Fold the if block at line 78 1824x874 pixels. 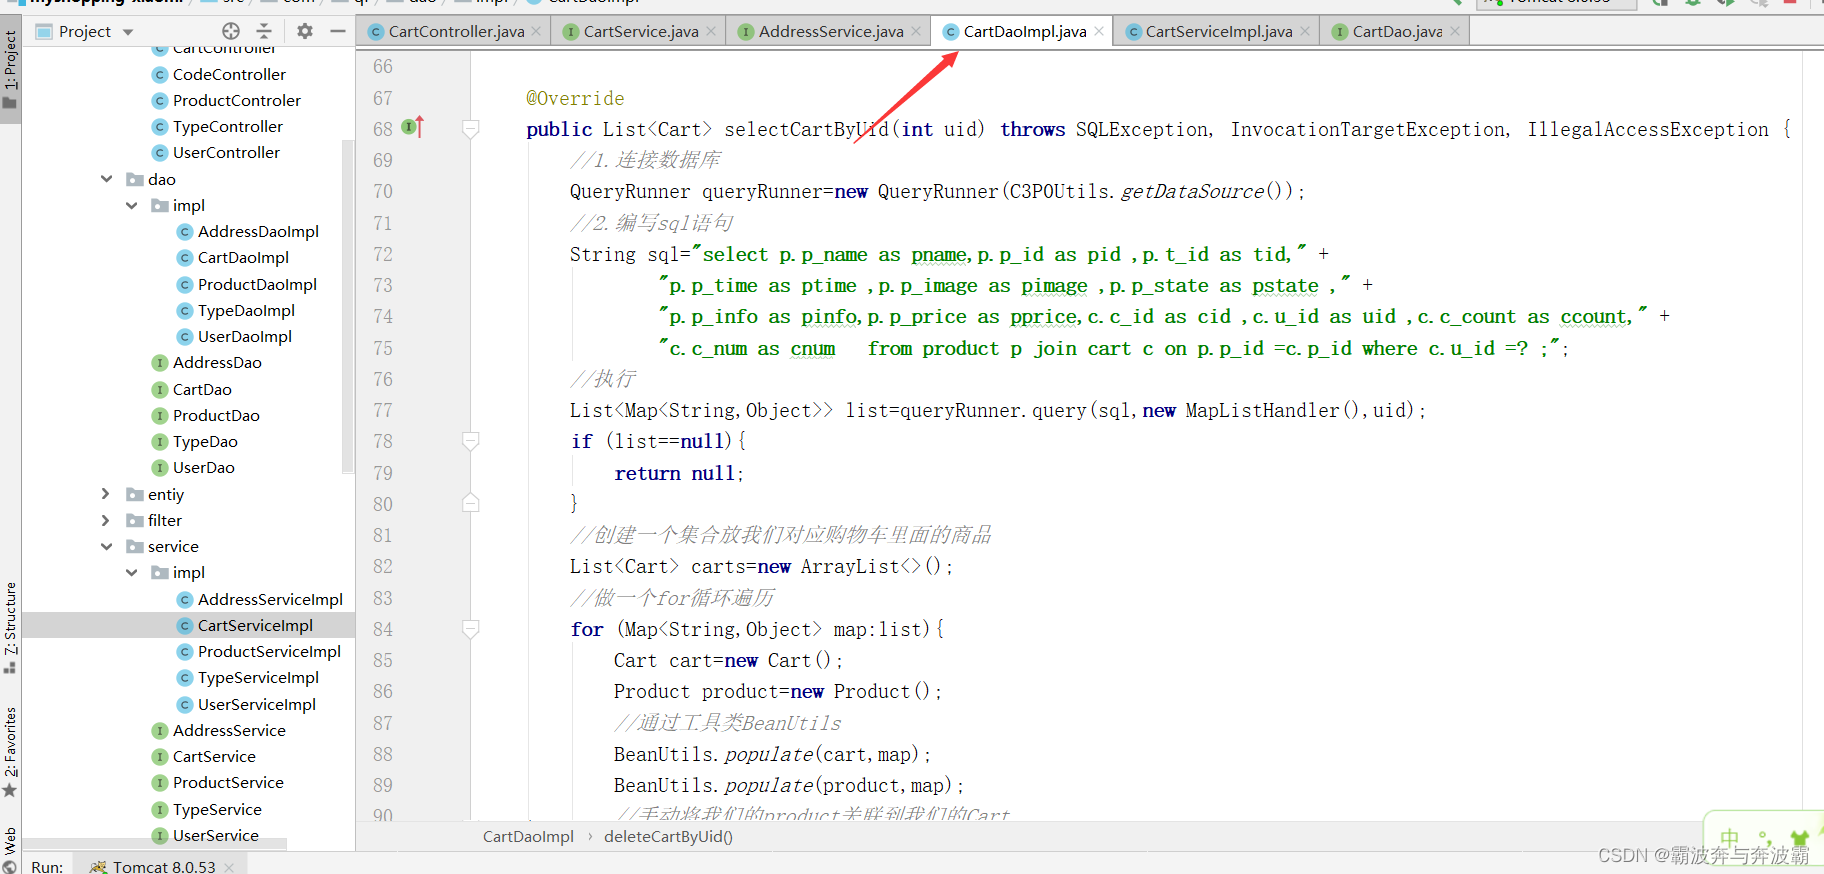(x=470, y=441)
